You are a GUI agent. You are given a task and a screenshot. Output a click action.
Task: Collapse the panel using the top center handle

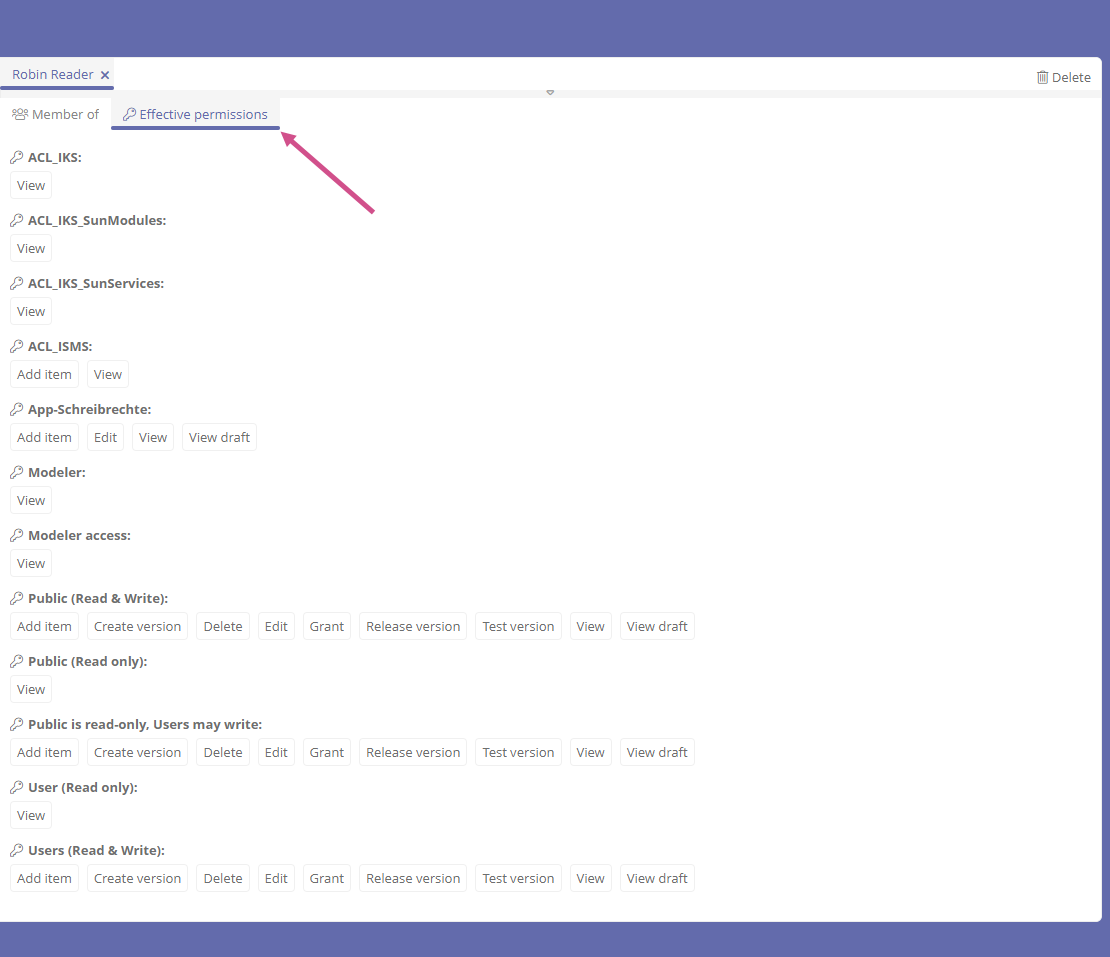click(550, 92)
